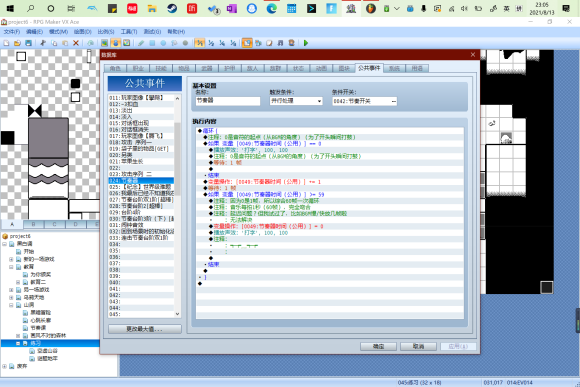Screen dimensions: 580x387
Task: Set map zoom scale to 1/1
Action: tap(200, 43)
